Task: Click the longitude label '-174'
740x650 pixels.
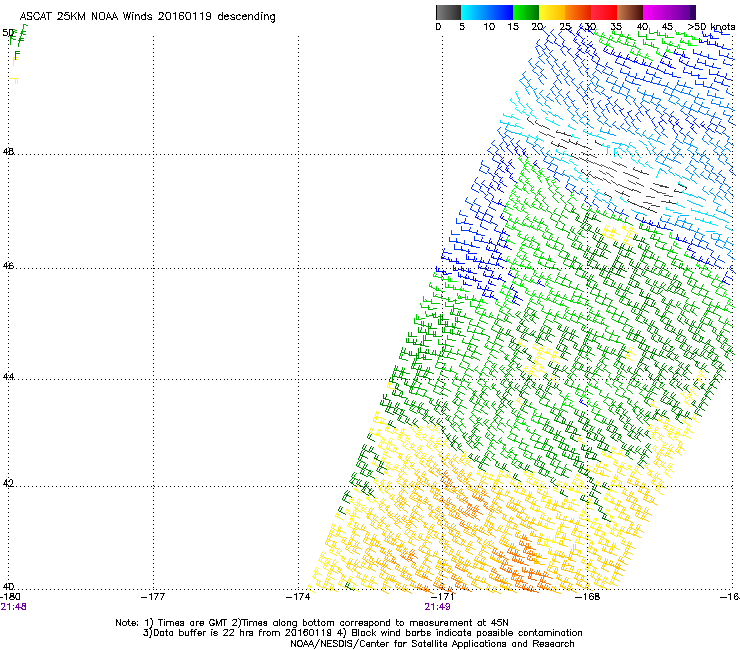Action: click(x=298, y=597)
